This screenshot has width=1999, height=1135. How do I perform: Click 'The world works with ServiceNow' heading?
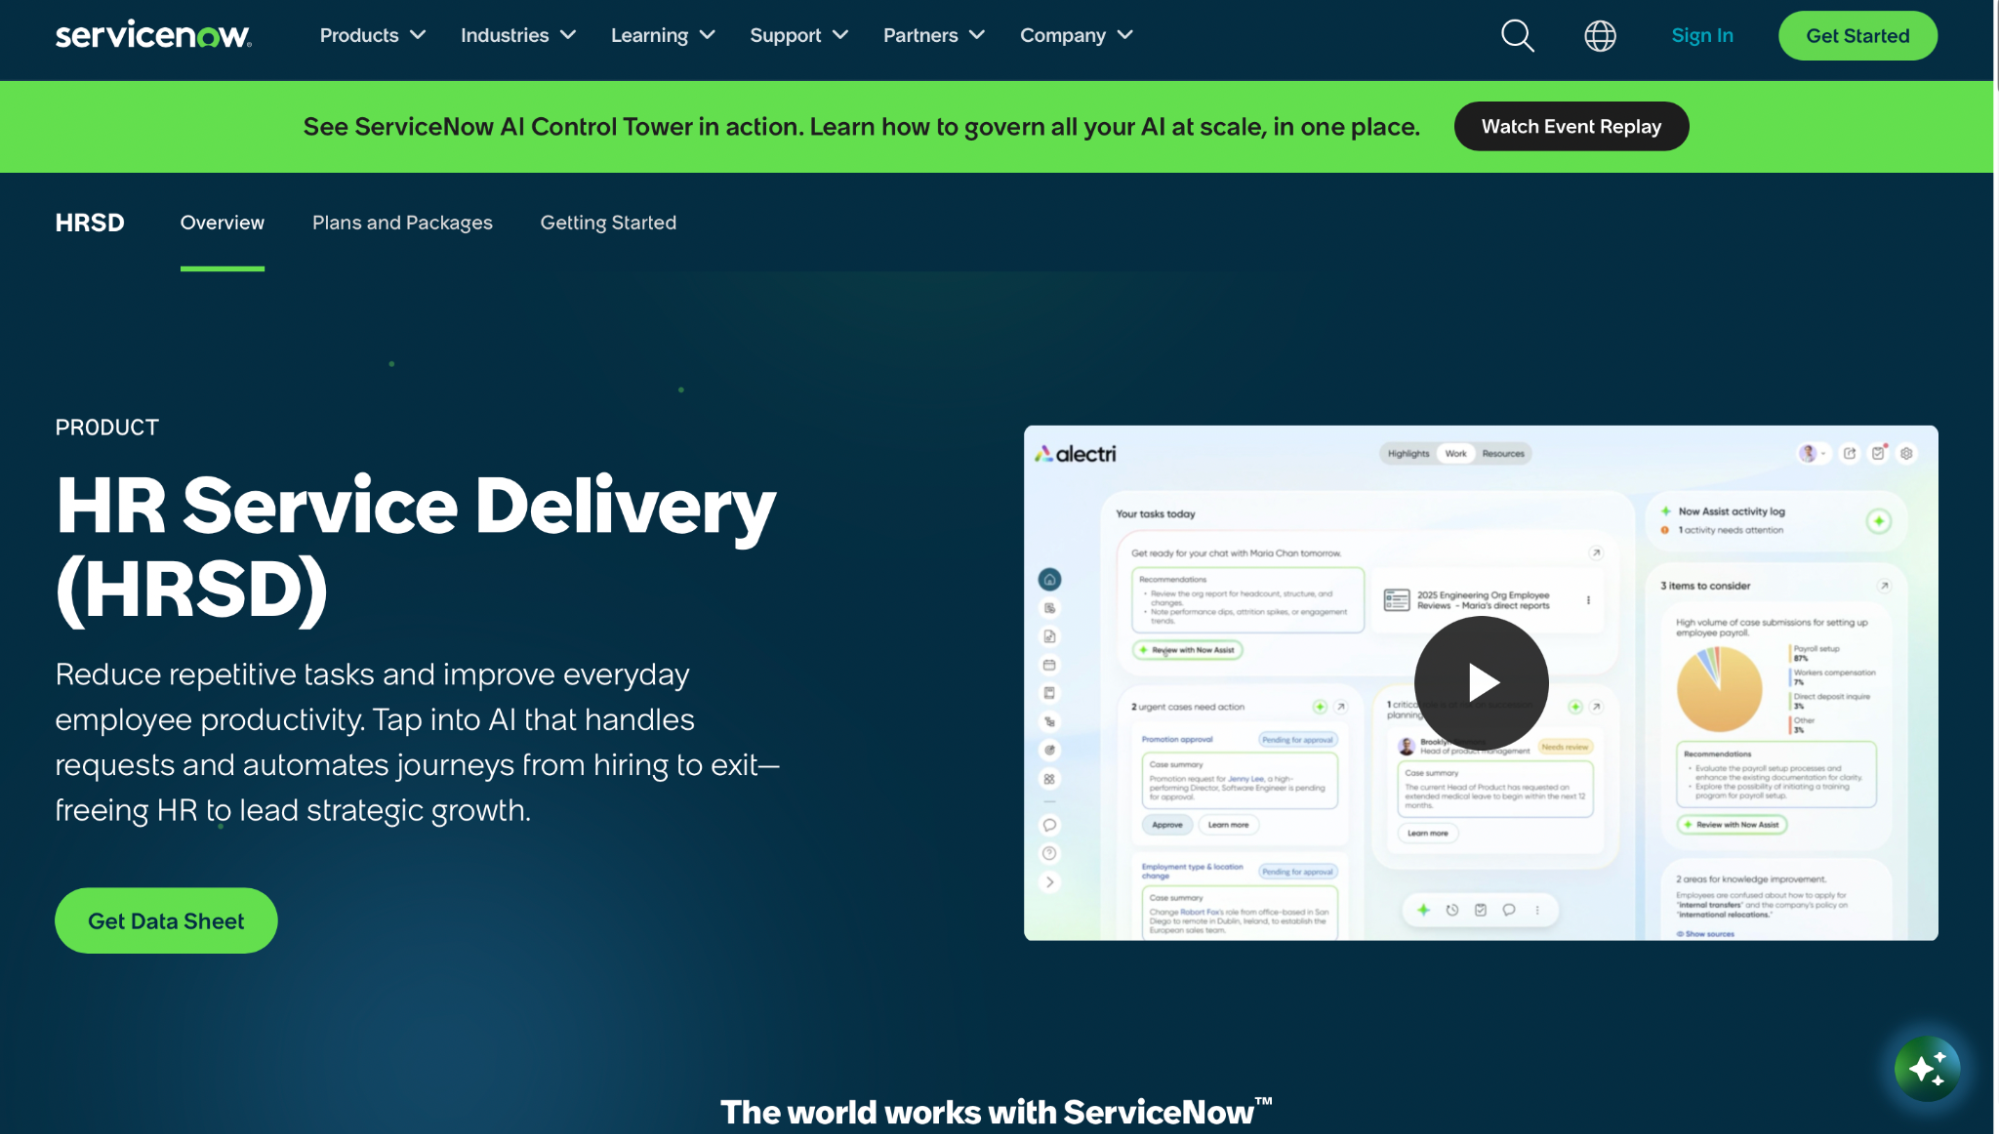(x=996, y=1112)
